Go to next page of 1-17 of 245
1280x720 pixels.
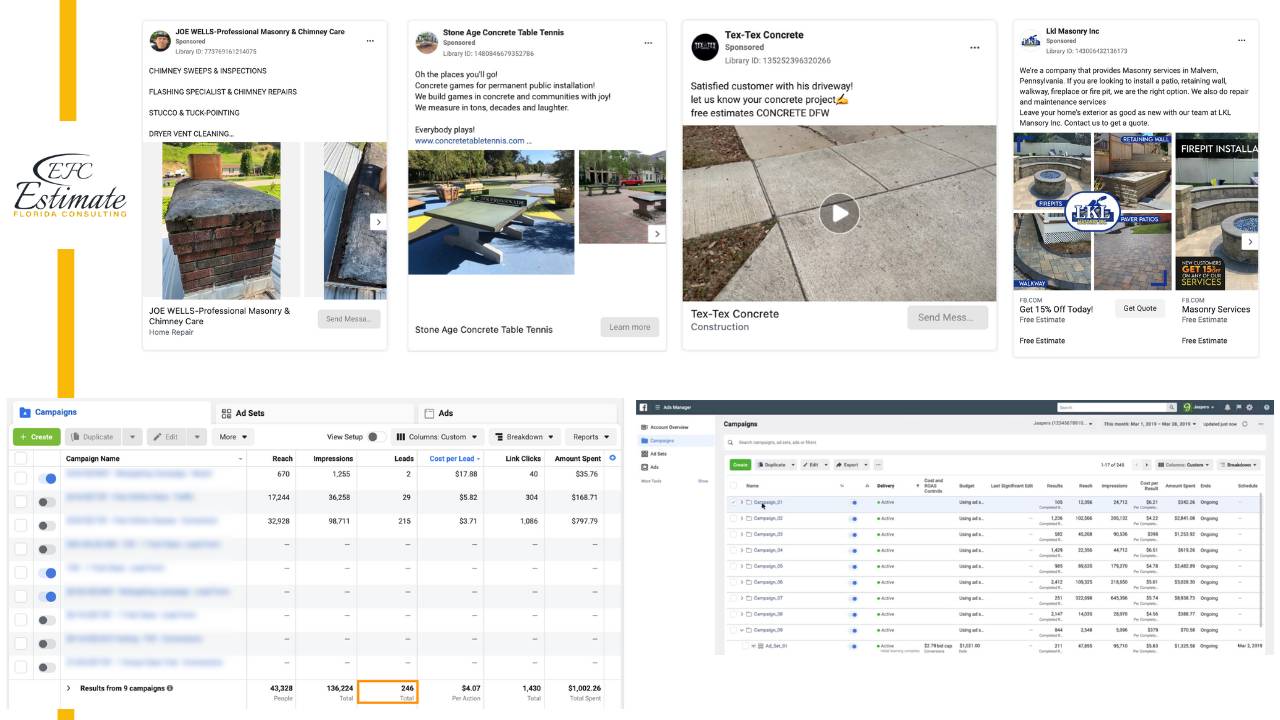pos(1147,465)
